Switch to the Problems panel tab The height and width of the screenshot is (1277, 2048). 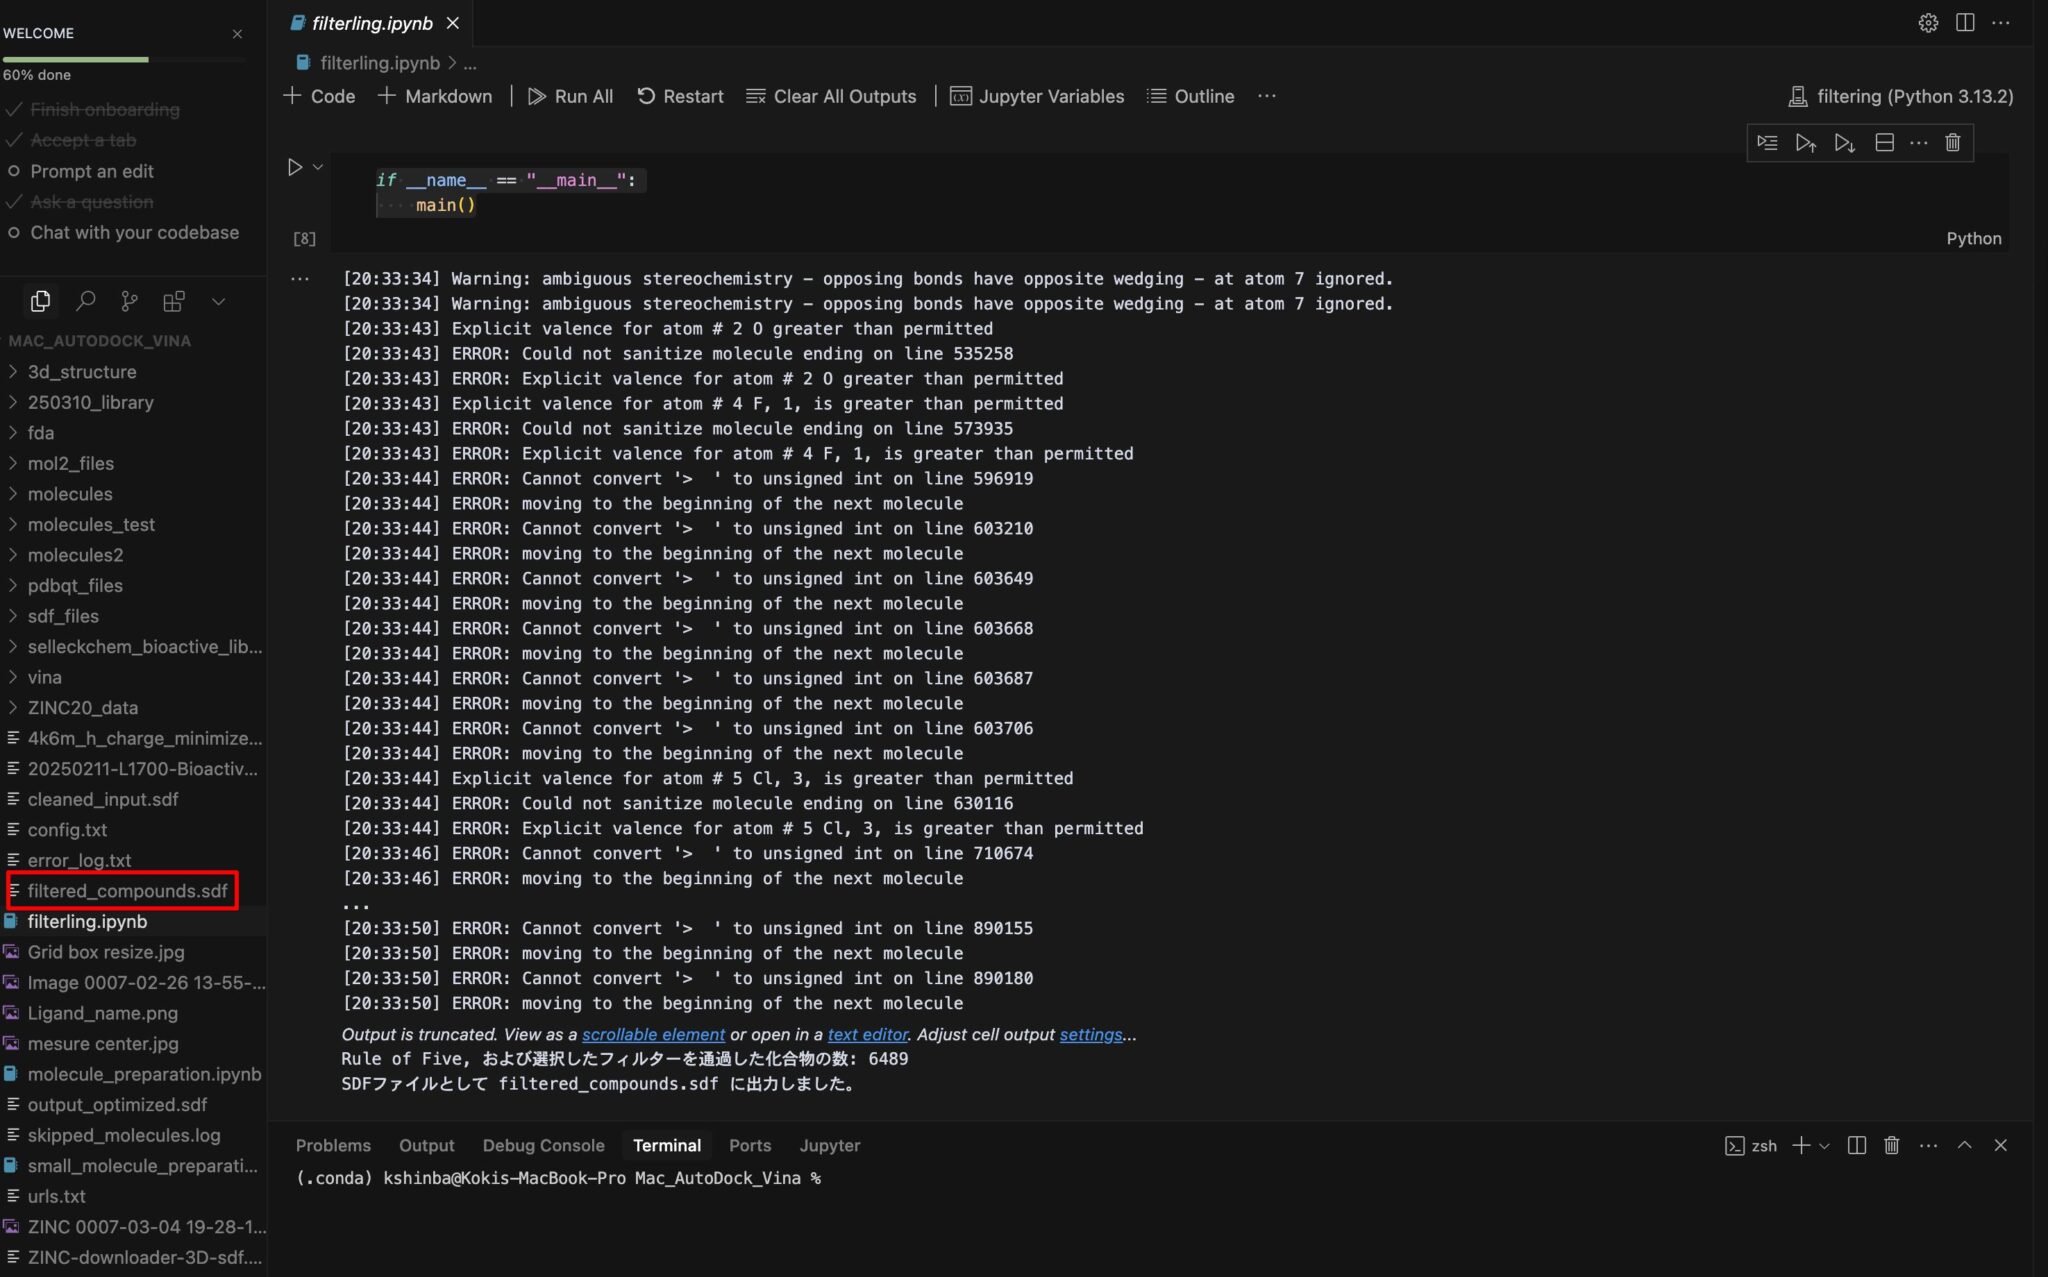pos(334,1145)
